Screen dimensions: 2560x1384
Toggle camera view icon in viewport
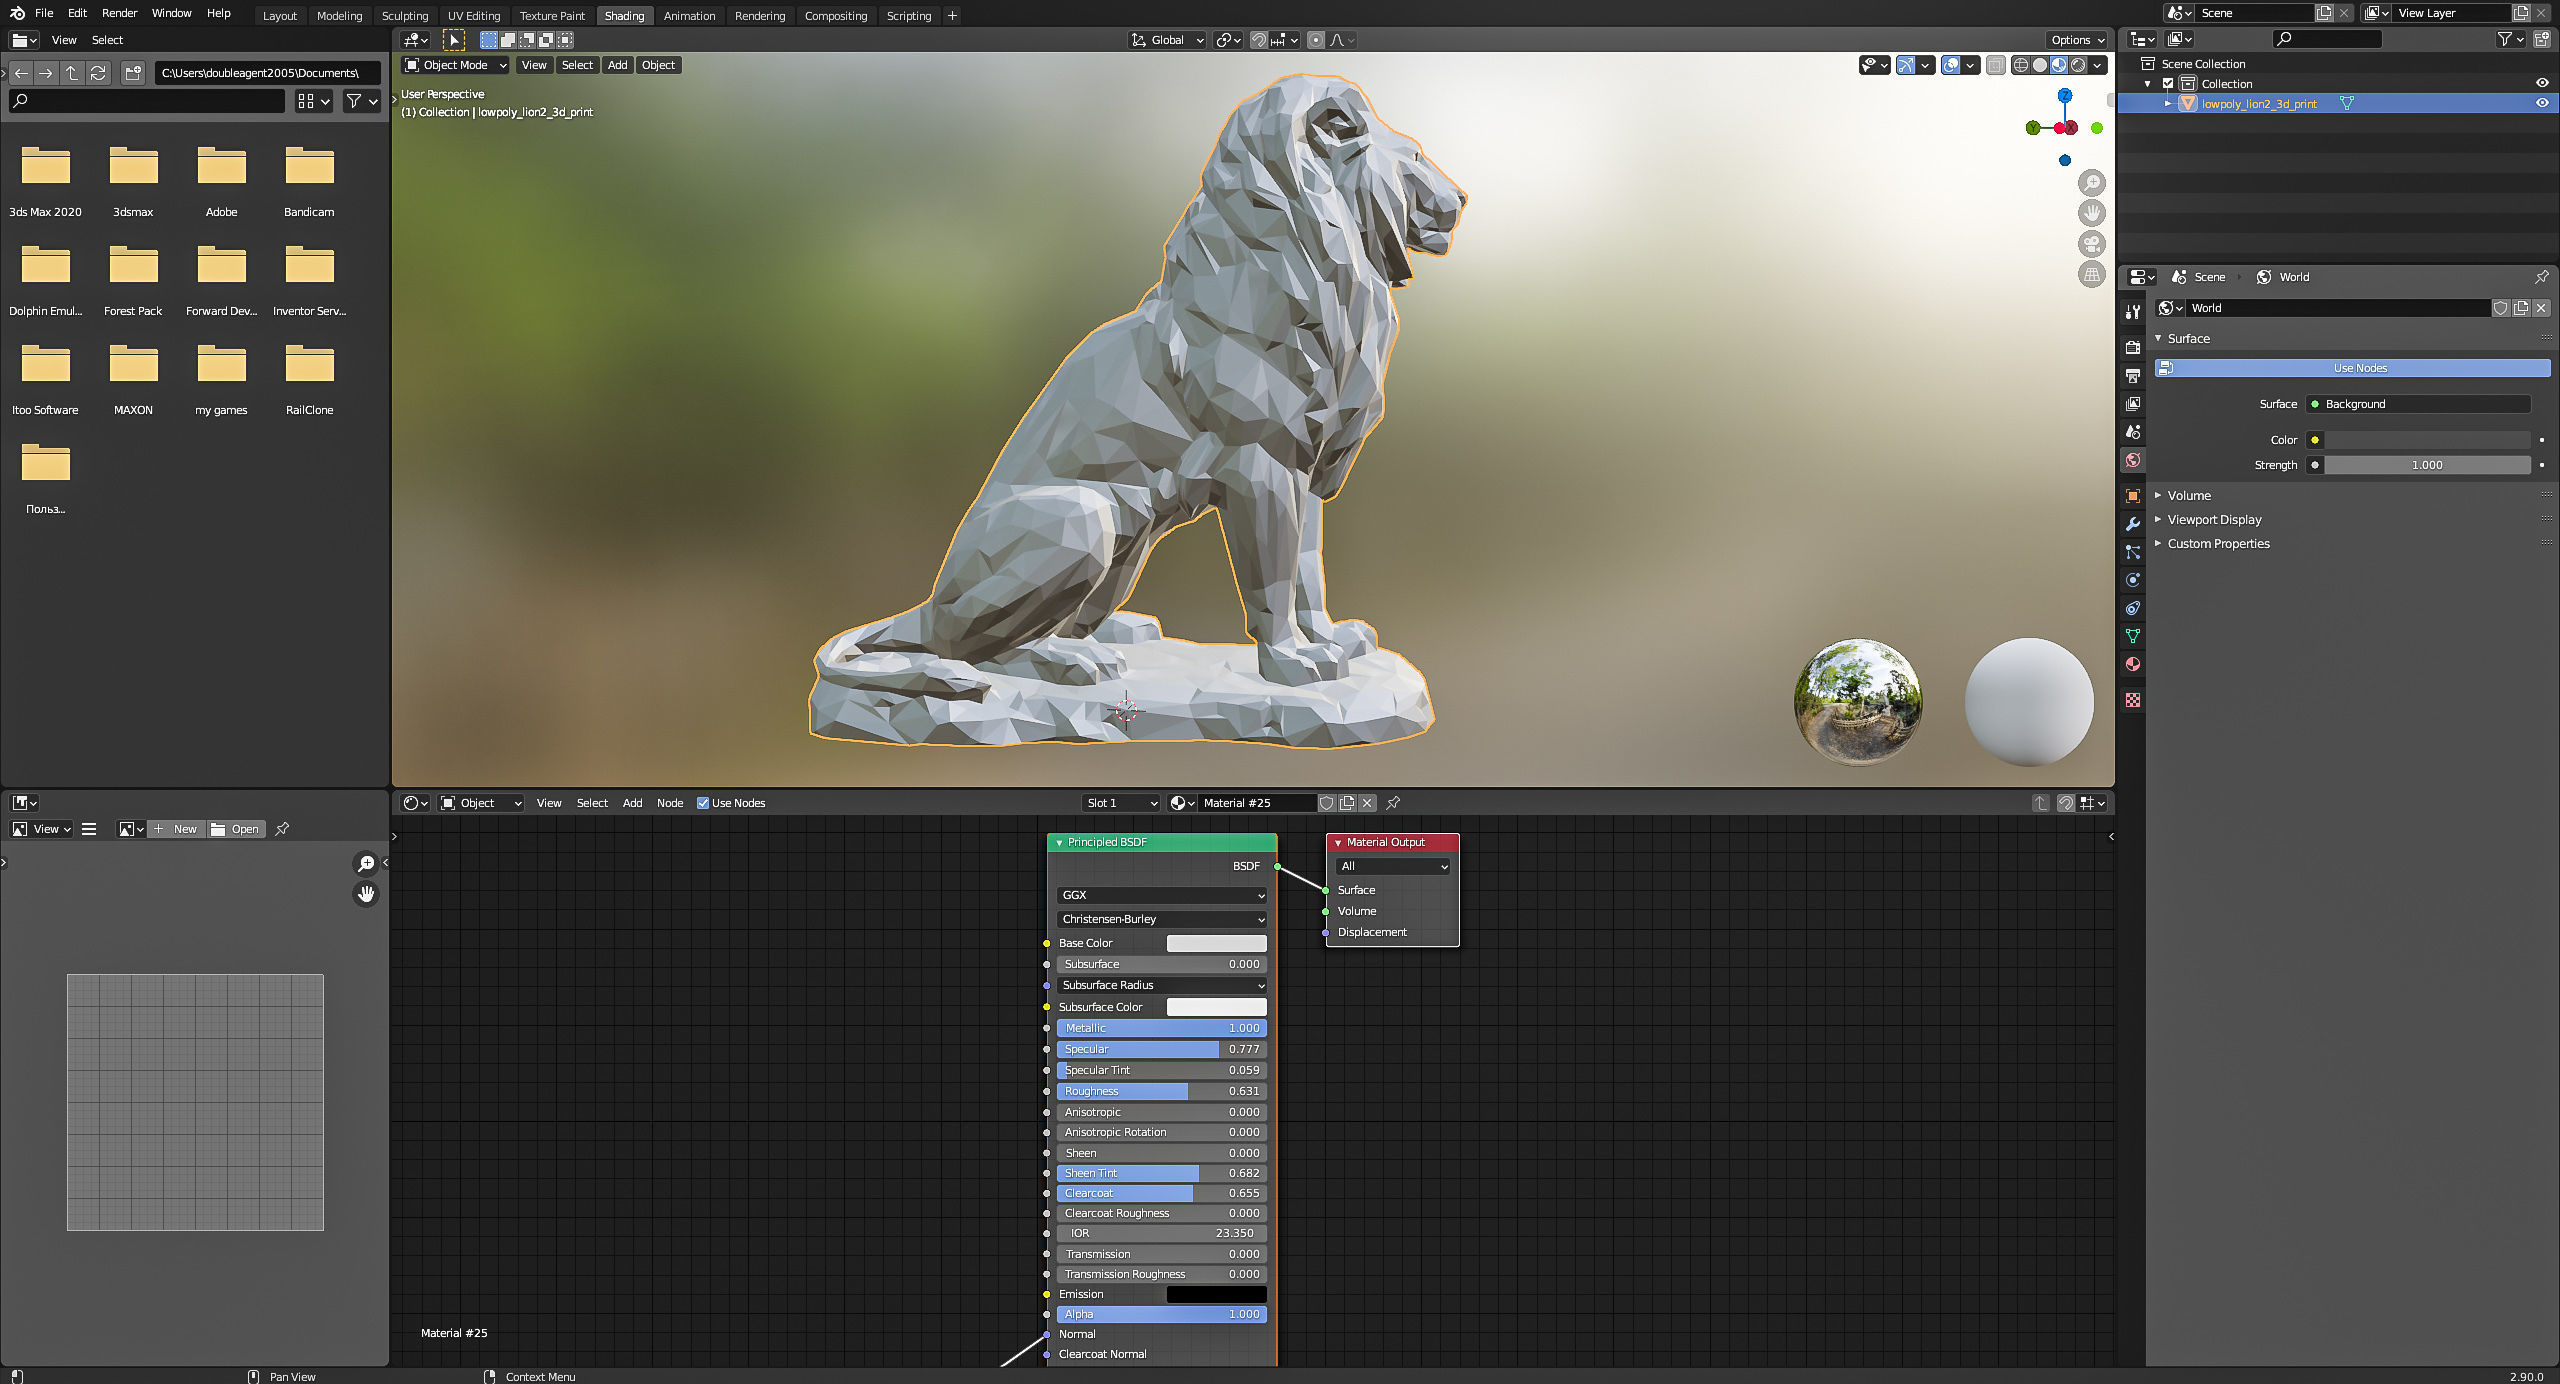(2091, 244)
